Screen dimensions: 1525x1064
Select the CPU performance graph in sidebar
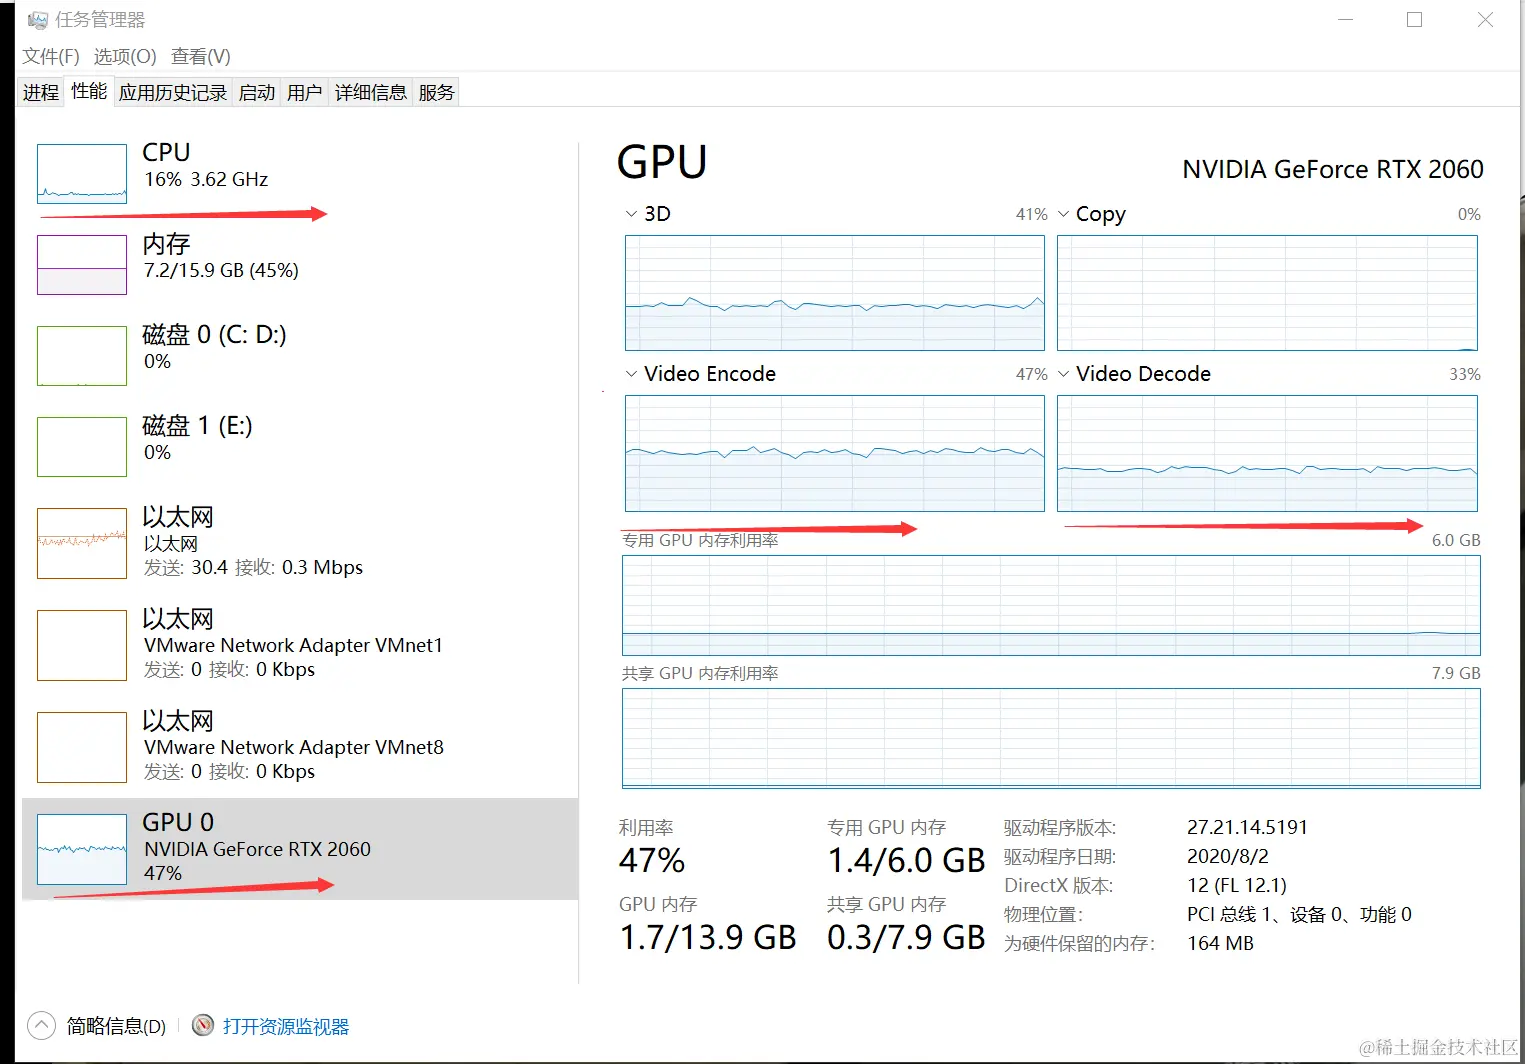81,173
